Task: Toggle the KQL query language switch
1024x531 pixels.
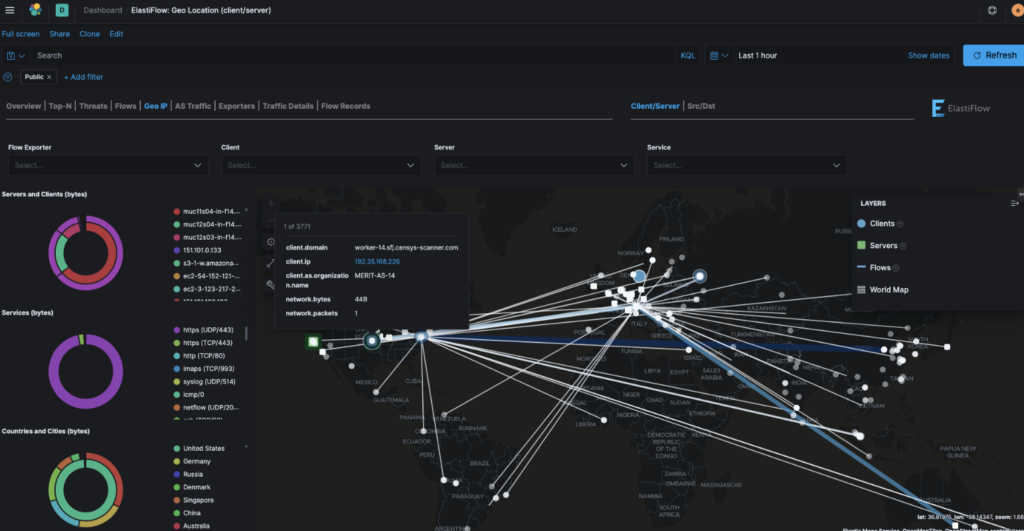Action: pyautogui.click(x=688, y=56)
